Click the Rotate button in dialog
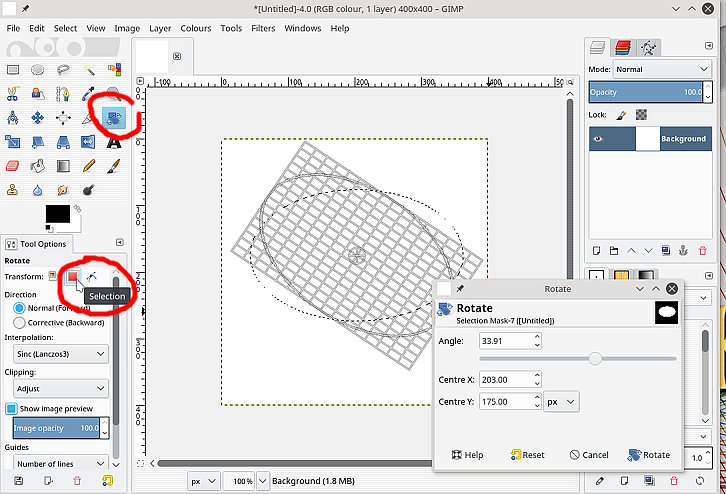This screenshot has width=726, height=494. [648, 454]
